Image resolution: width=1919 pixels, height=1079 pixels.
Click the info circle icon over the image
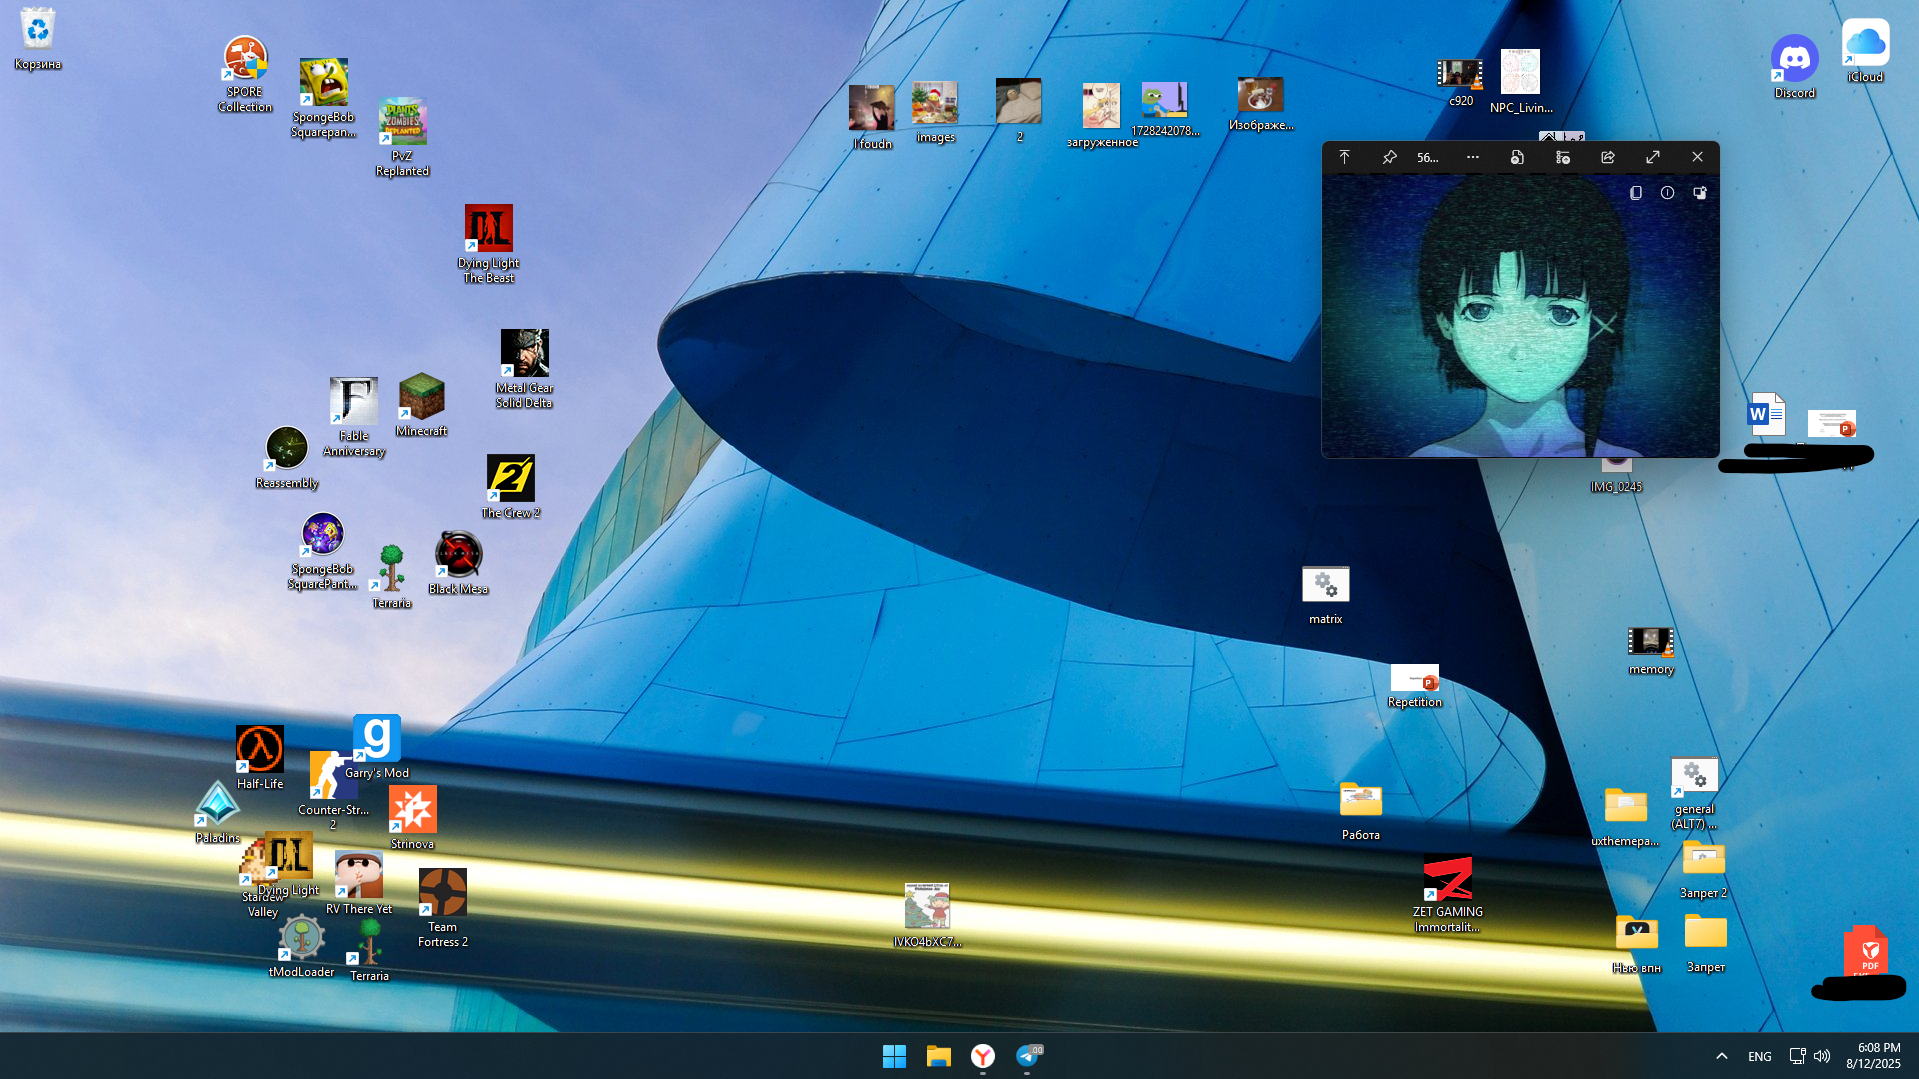1667,193
